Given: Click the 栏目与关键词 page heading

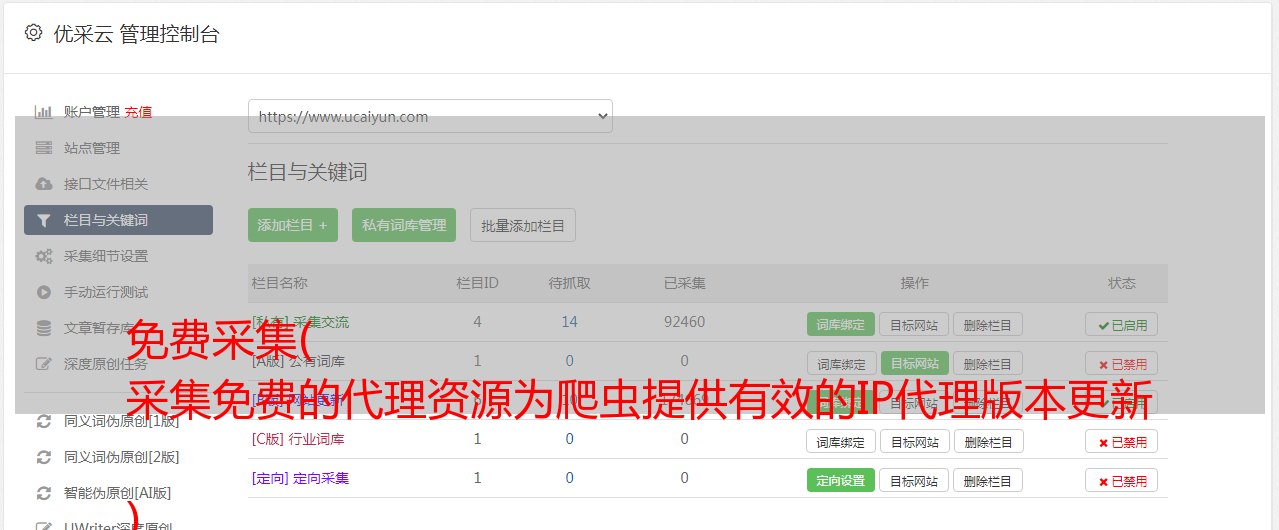Looking at the screenshot, I should point(308,172).
